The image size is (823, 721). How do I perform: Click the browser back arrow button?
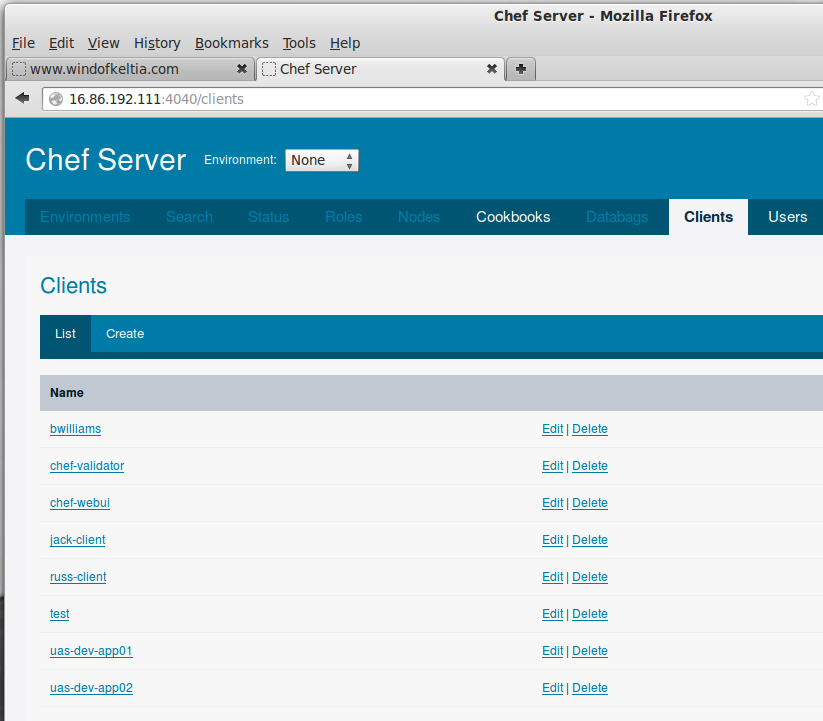[23, 98]
